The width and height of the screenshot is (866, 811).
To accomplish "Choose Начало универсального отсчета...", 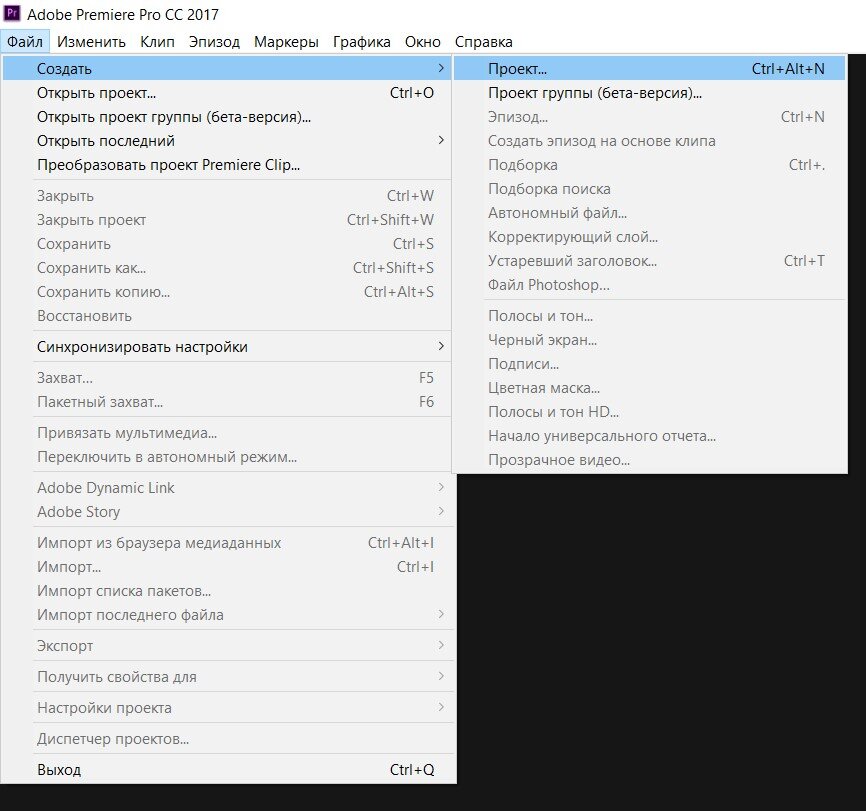I will pyautogui.click(x=650, y=436).
